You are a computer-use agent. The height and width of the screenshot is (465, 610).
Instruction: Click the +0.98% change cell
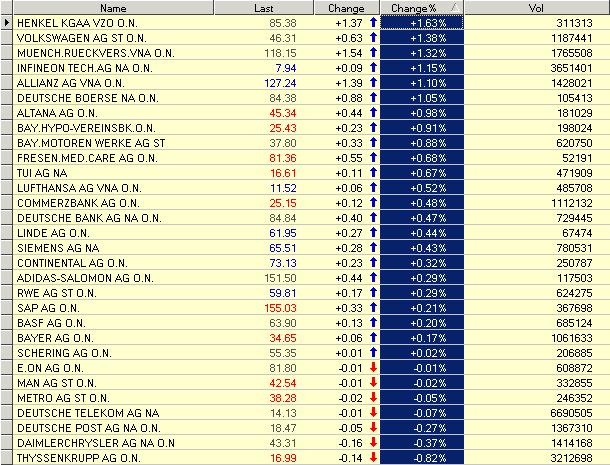[422, 113]
